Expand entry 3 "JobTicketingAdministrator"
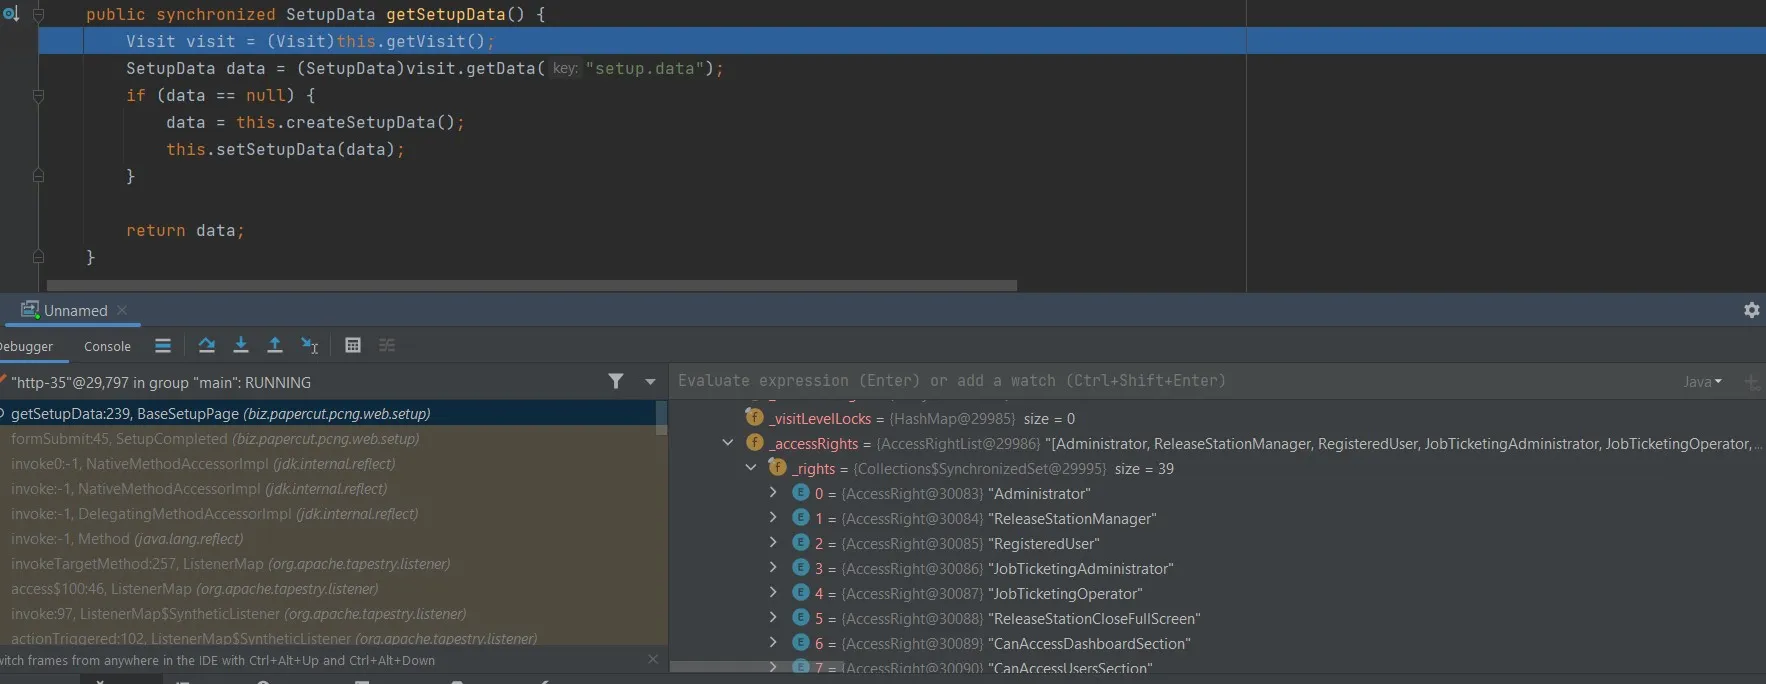 (773, 568)
